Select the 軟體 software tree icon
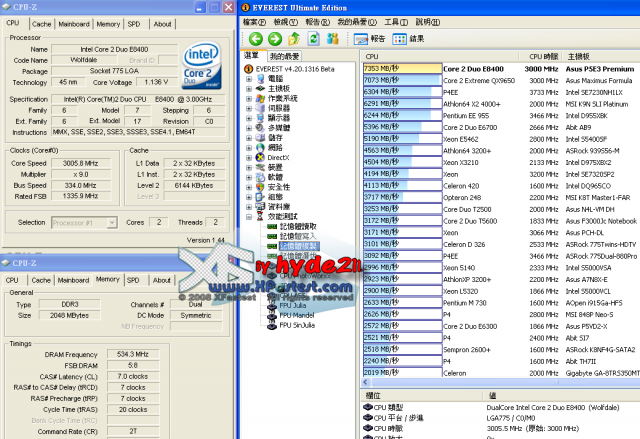This screenshot has height=439, width=640. tap(260, 177)
